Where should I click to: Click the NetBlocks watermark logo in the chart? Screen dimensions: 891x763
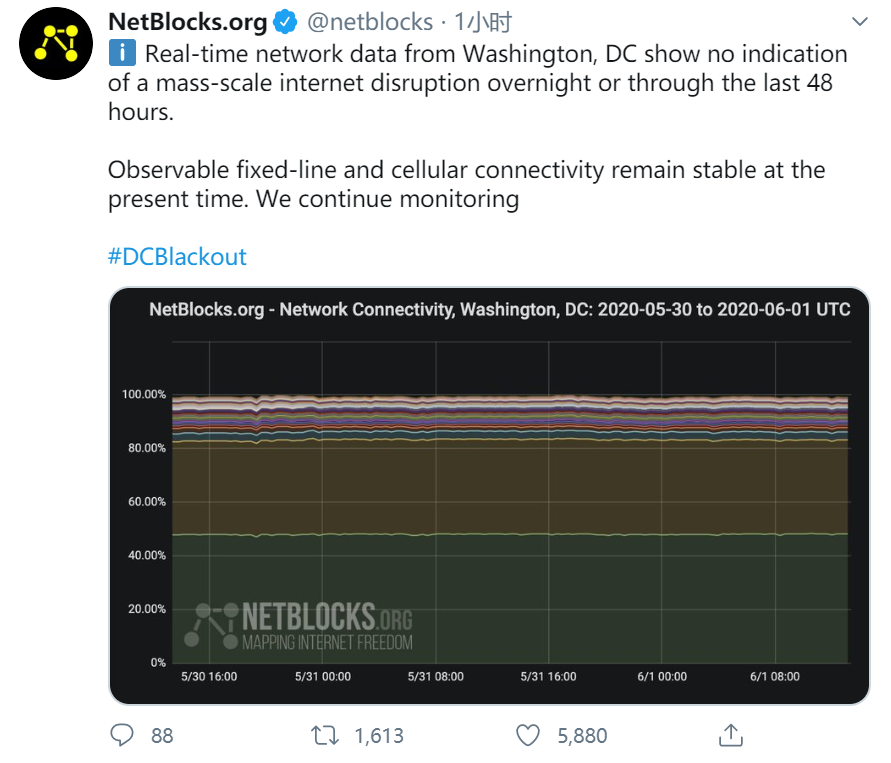click(x=299, y=626)
